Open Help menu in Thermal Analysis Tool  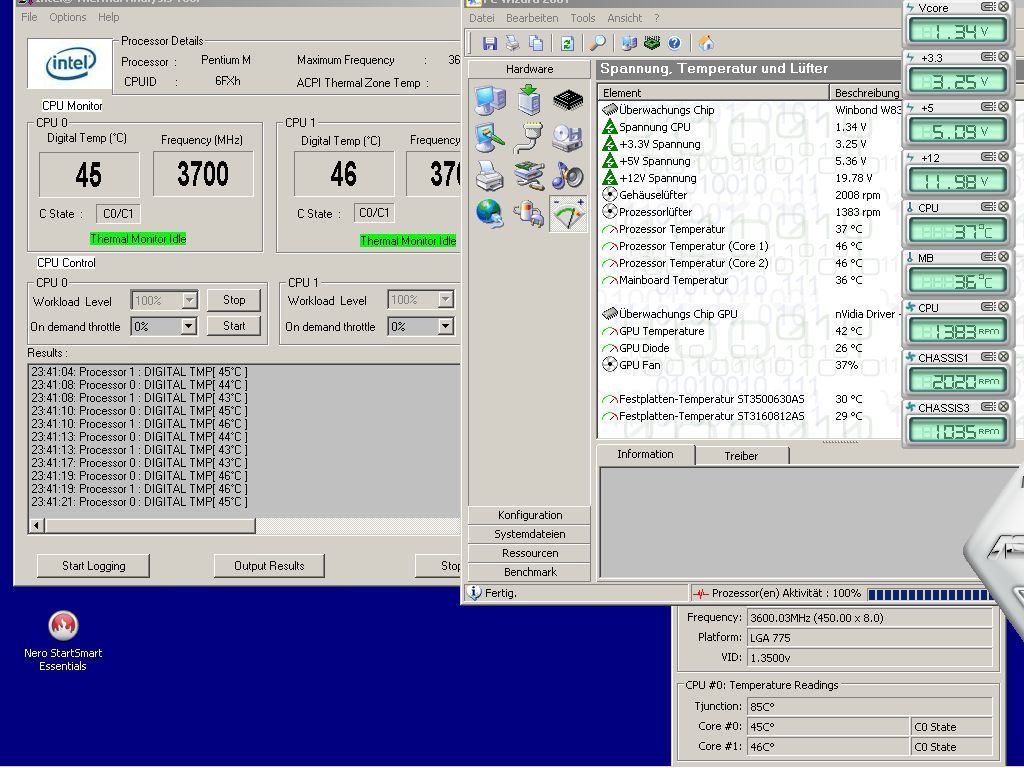tap(108, 17)
